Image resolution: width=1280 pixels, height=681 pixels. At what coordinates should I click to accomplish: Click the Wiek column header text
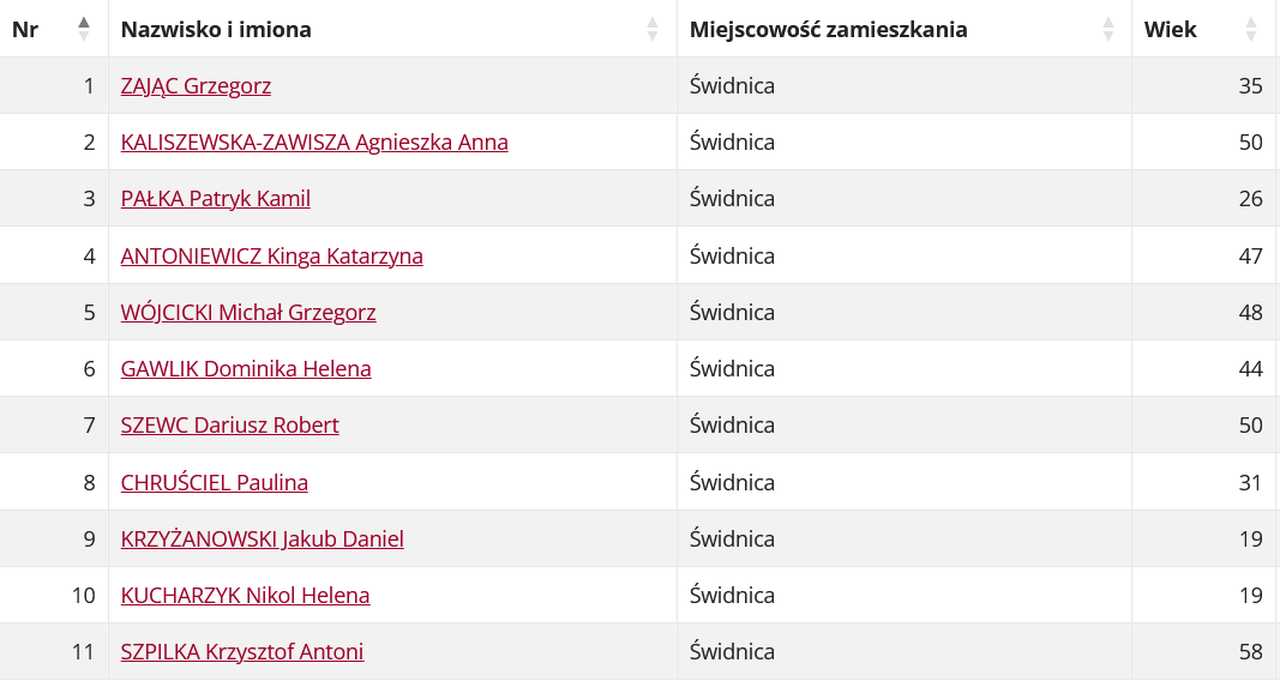point(1170,29)
